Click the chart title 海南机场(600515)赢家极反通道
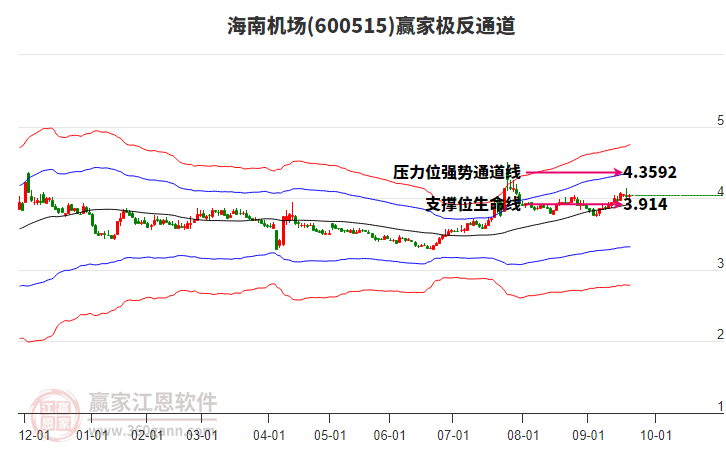Screen dimensions: 726x450 [x=371, y=26]
